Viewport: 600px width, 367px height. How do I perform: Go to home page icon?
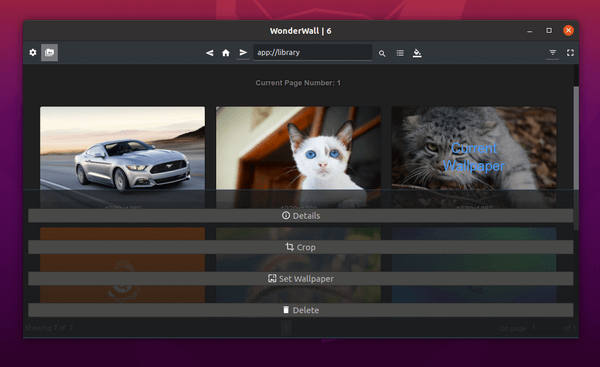coord(226,53)
